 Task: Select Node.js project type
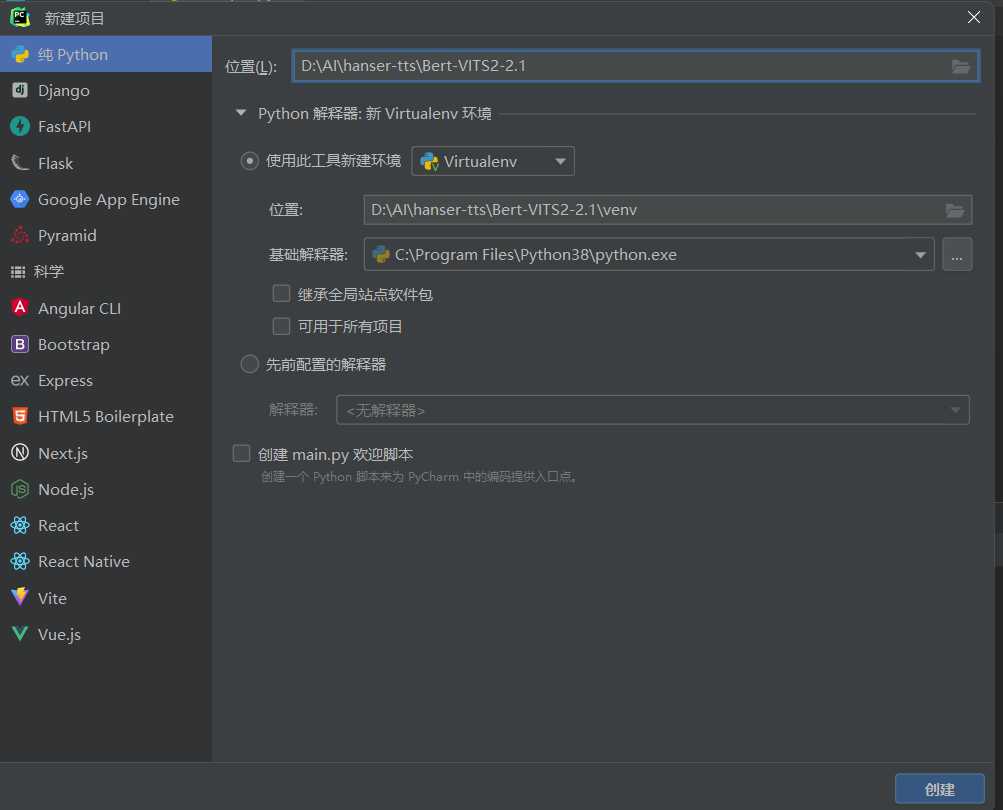[x=106, y=489]
